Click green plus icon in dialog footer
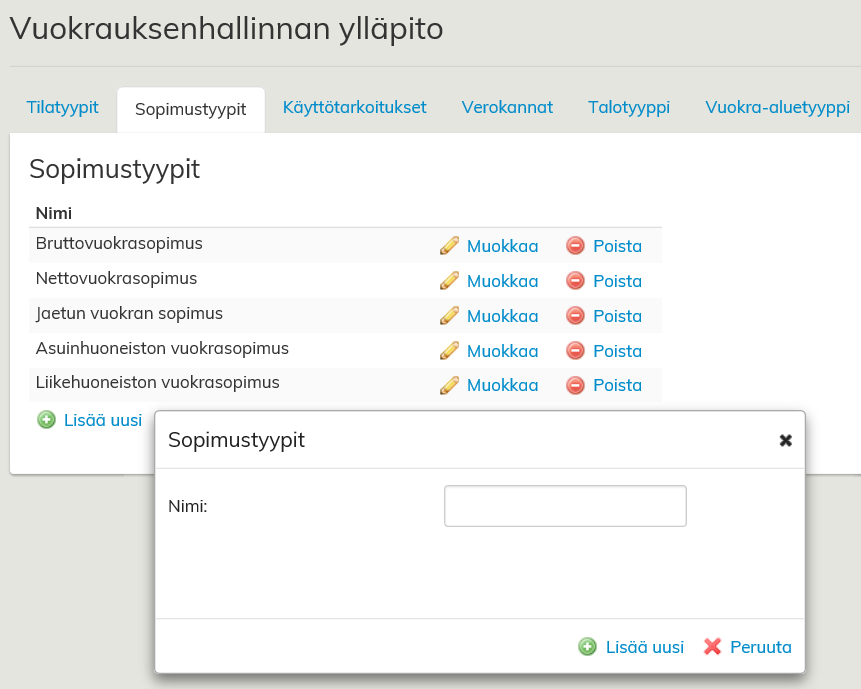861x689 pixels. coord(587,647)
